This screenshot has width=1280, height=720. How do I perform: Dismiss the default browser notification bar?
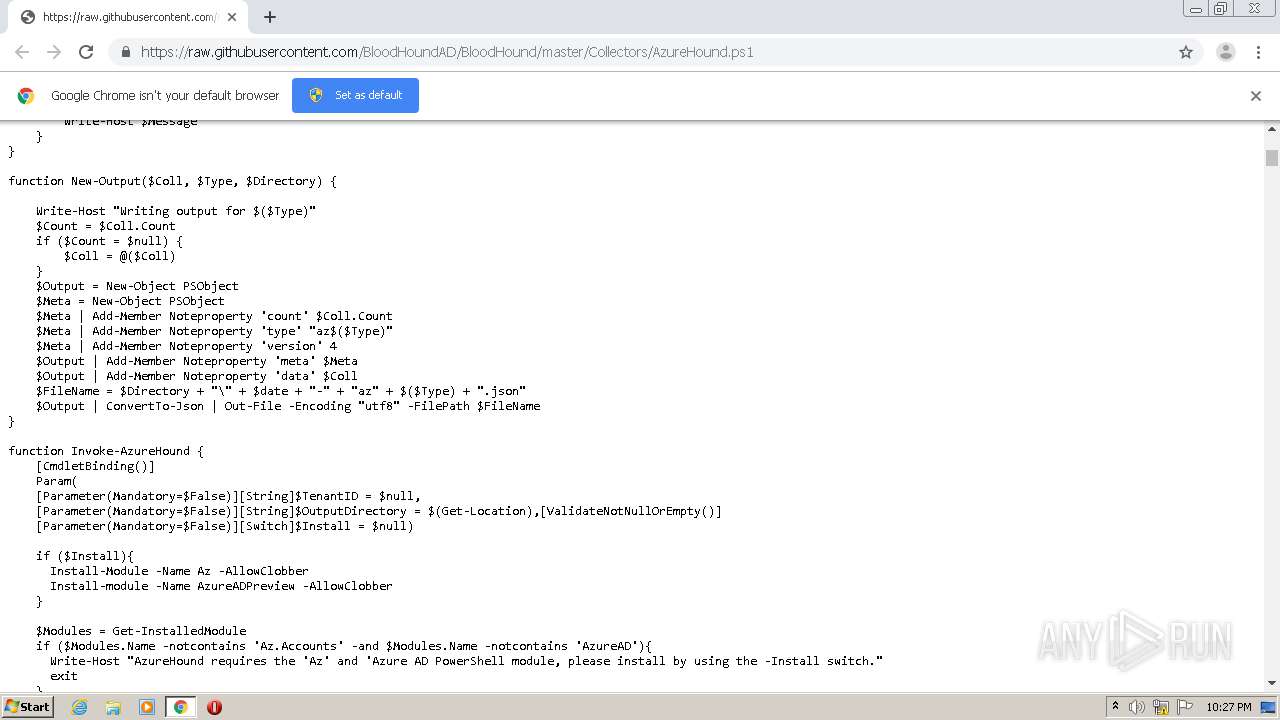[x=1256, y=96]
